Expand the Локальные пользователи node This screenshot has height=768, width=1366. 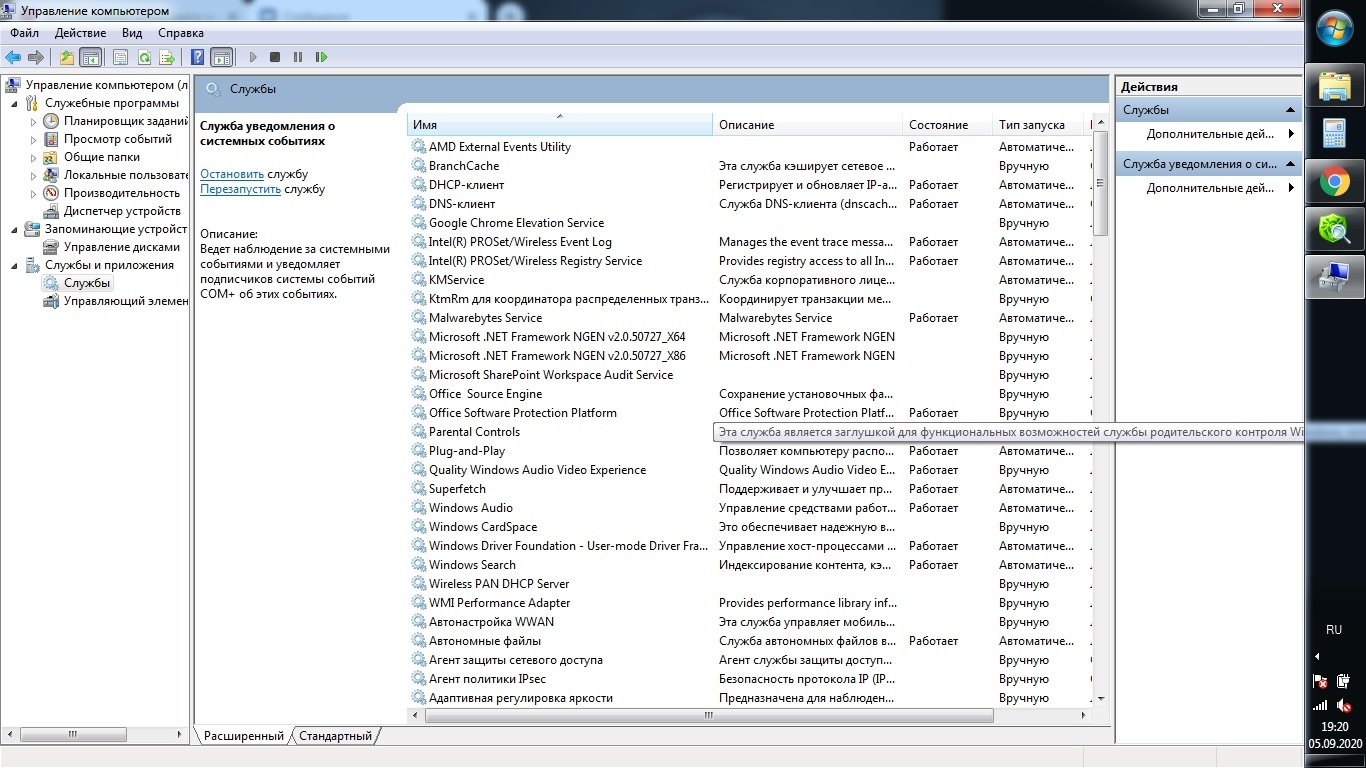coord(33,175)
